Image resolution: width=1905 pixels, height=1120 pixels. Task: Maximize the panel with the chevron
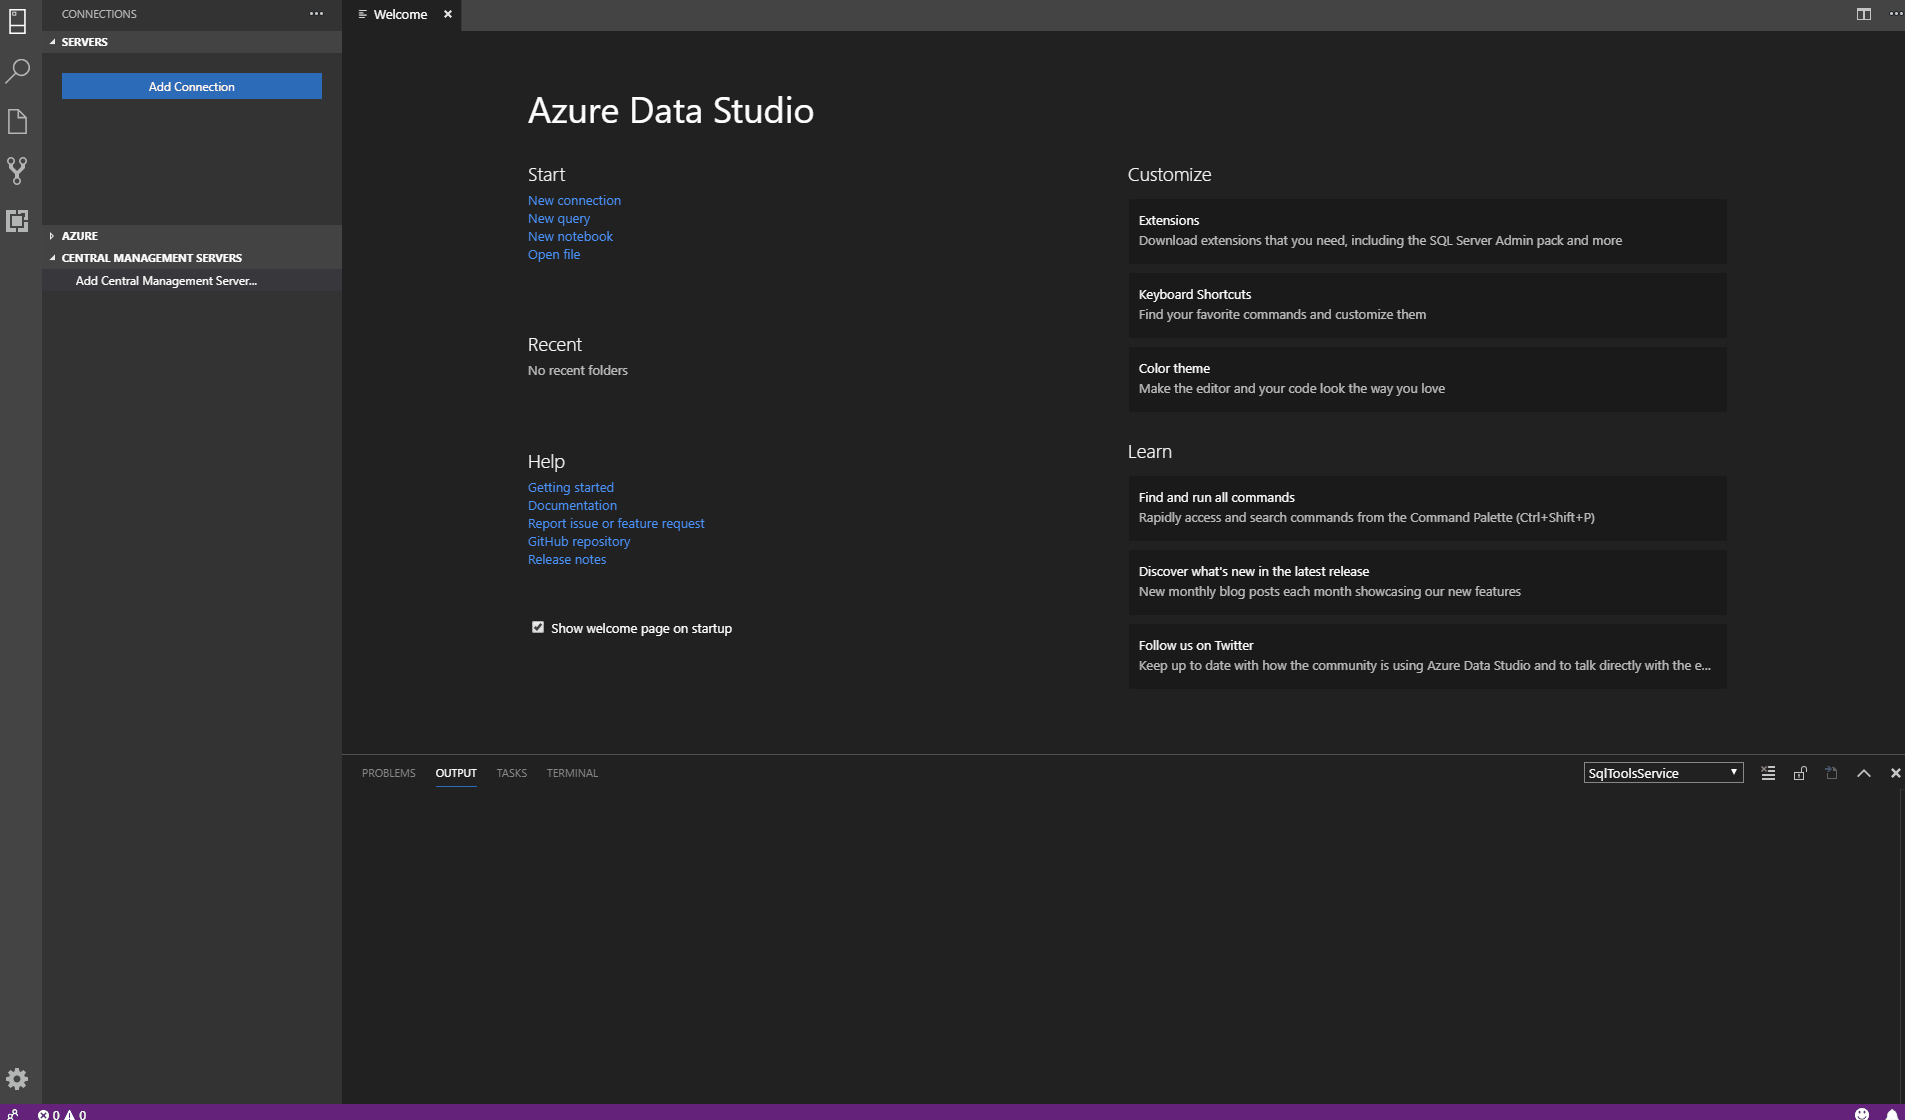pos(1862,772)
